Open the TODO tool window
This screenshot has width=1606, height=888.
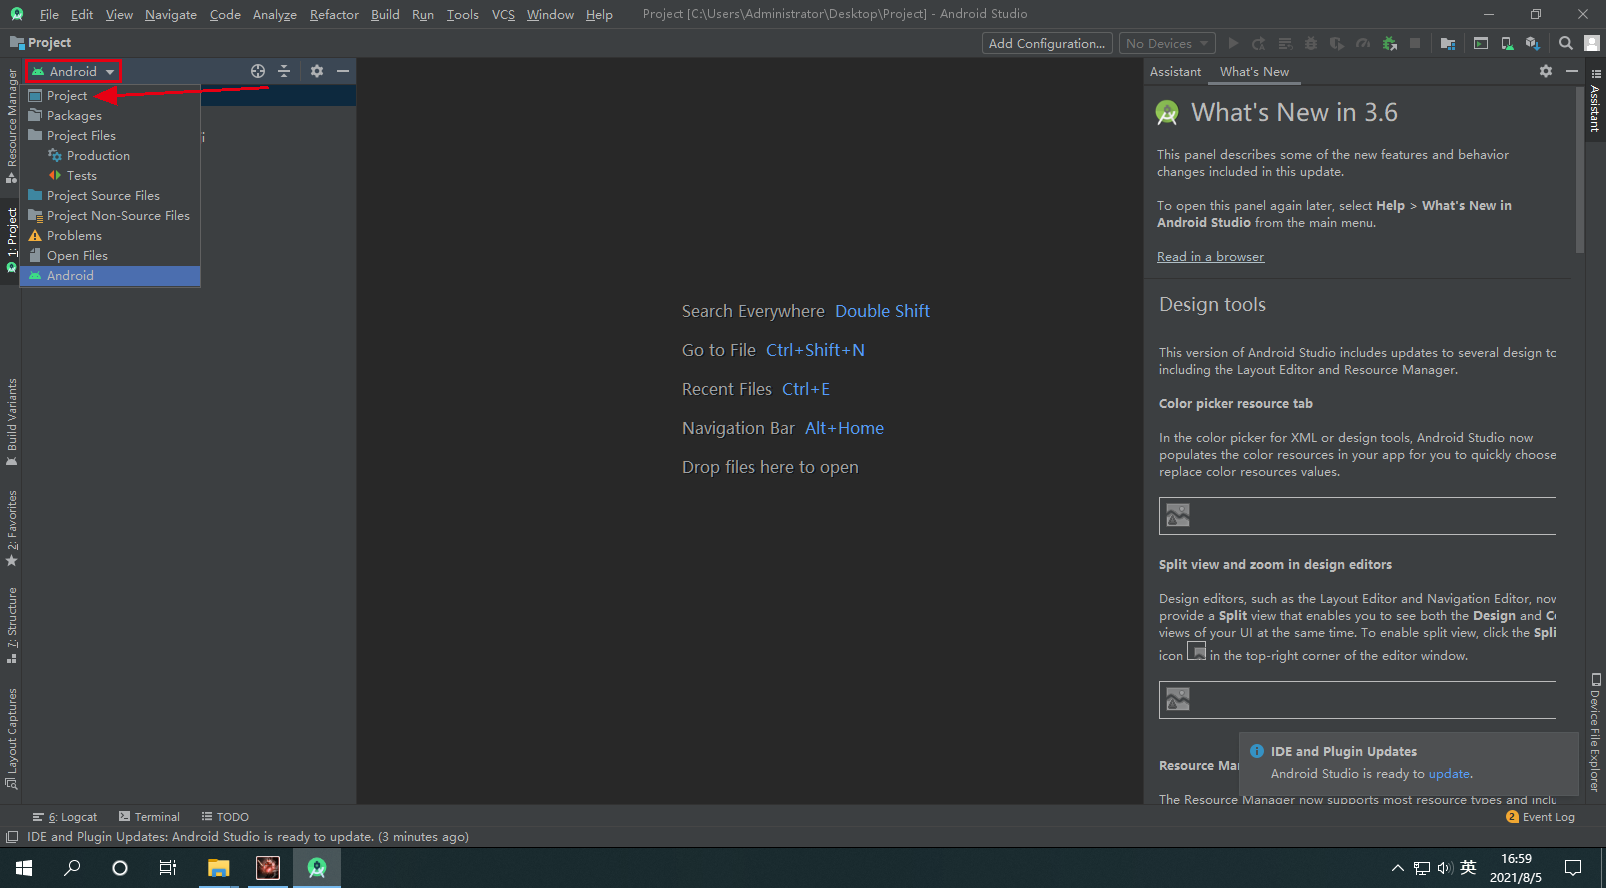click(225, 817)
